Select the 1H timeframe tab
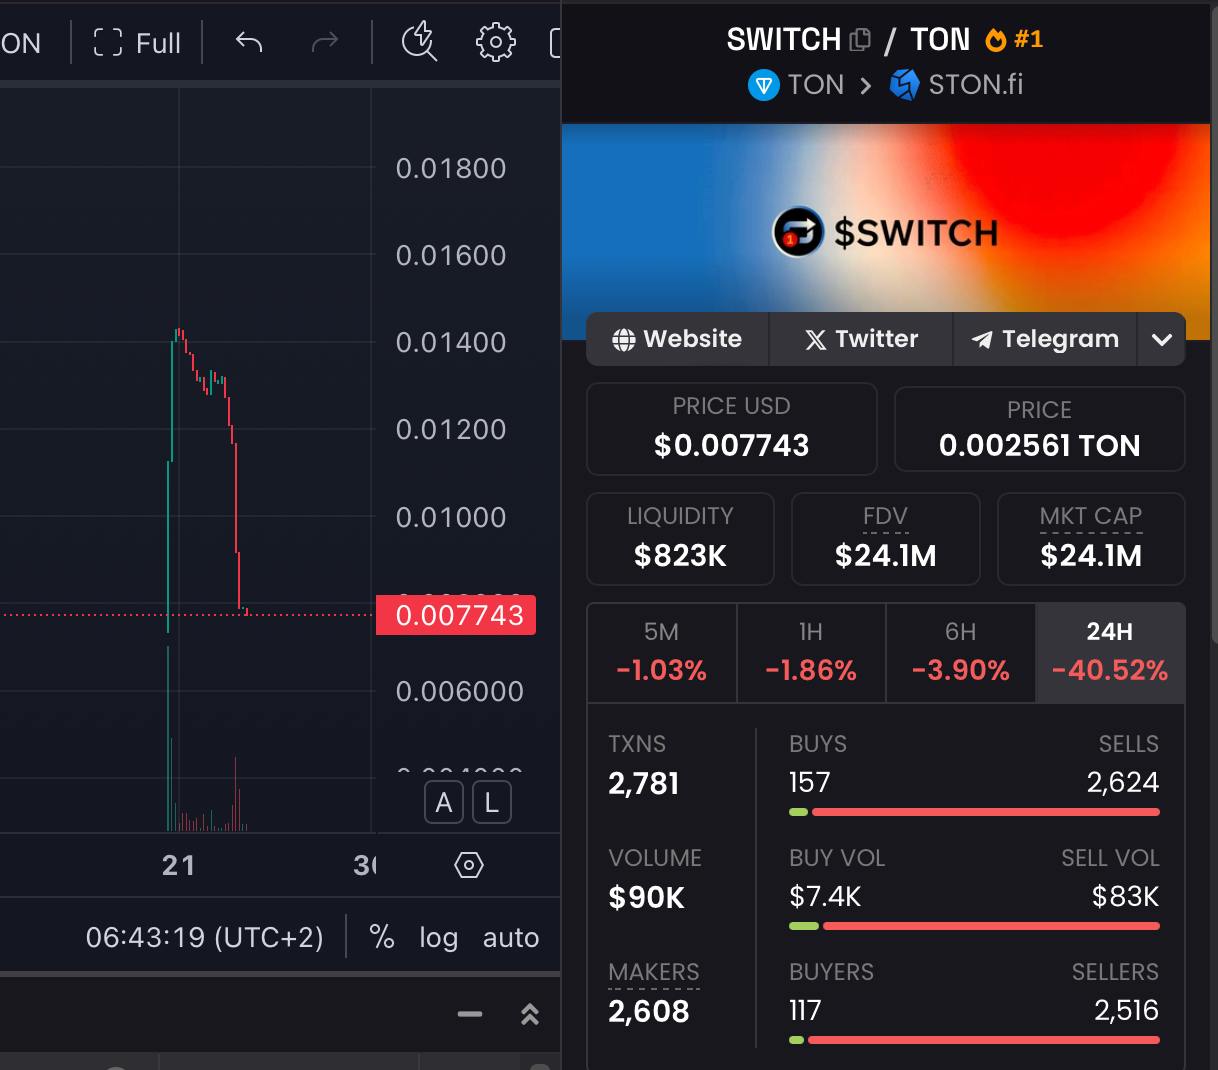The height and width of the screenshot is (1070, 1218). (x=811, y=652)
